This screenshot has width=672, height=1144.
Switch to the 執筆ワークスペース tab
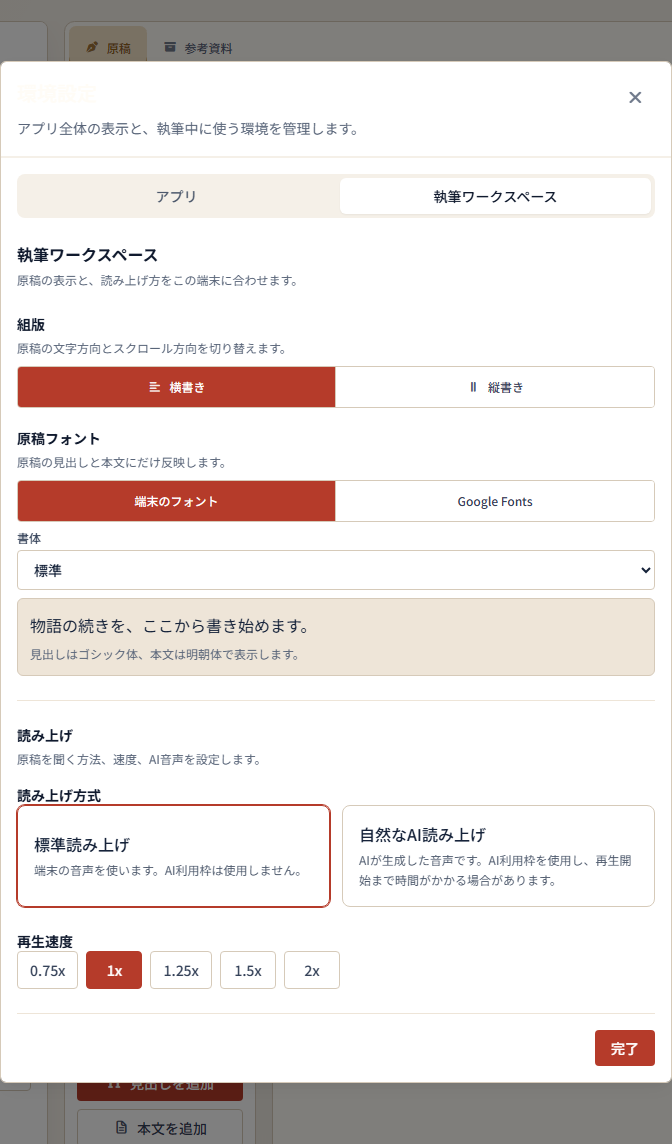point(495,196)
